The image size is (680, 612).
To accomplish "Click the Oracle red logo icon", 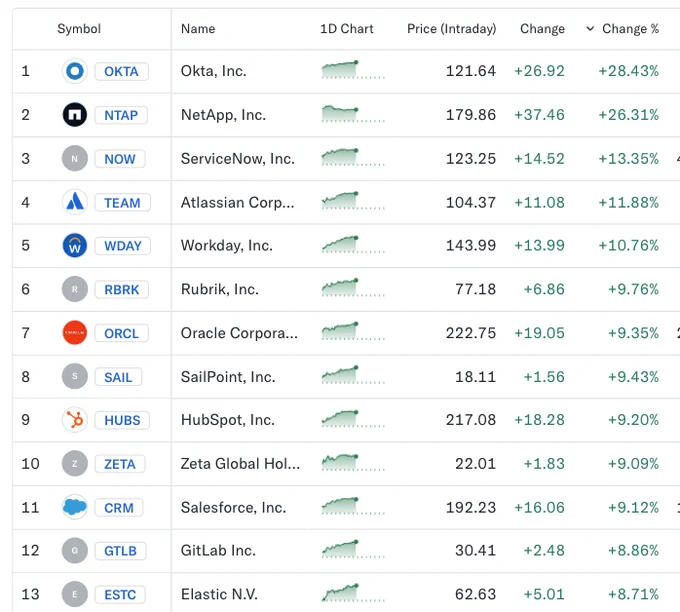I will (x=75, y=333).
